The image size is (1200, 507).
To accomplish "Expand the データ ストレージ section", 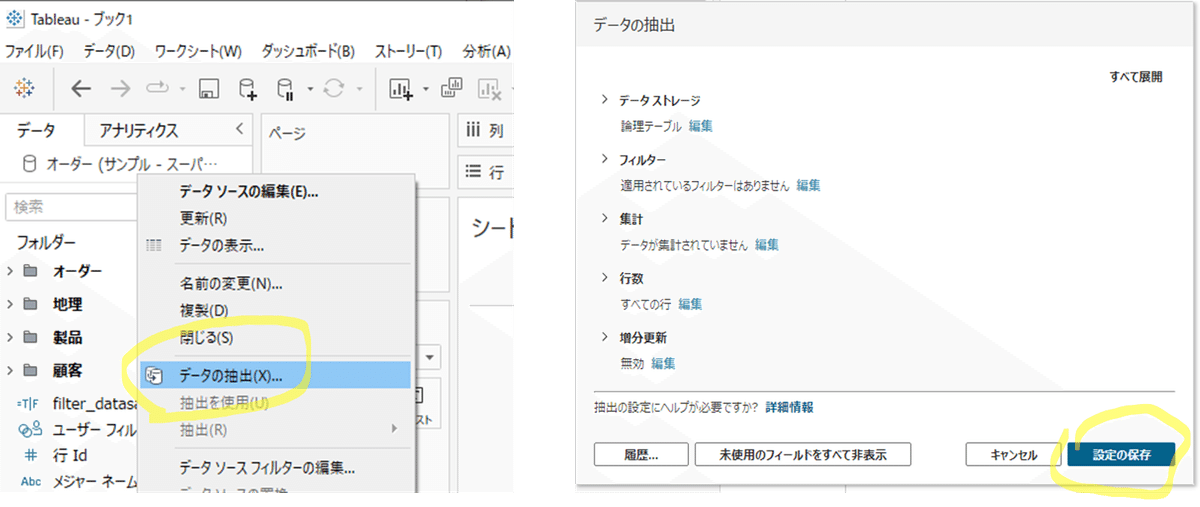I will 604,100.
